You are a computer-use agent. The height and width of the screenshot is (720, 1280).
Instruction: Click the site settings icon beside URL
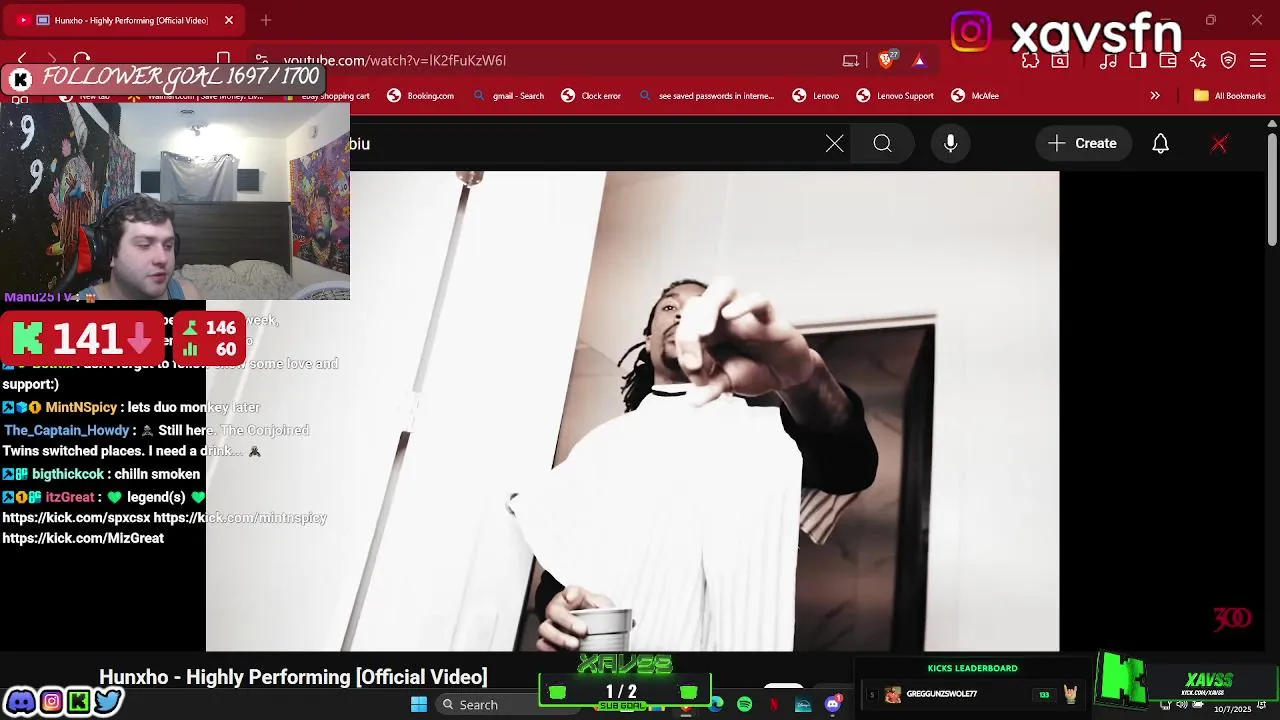tap(261, 60)
